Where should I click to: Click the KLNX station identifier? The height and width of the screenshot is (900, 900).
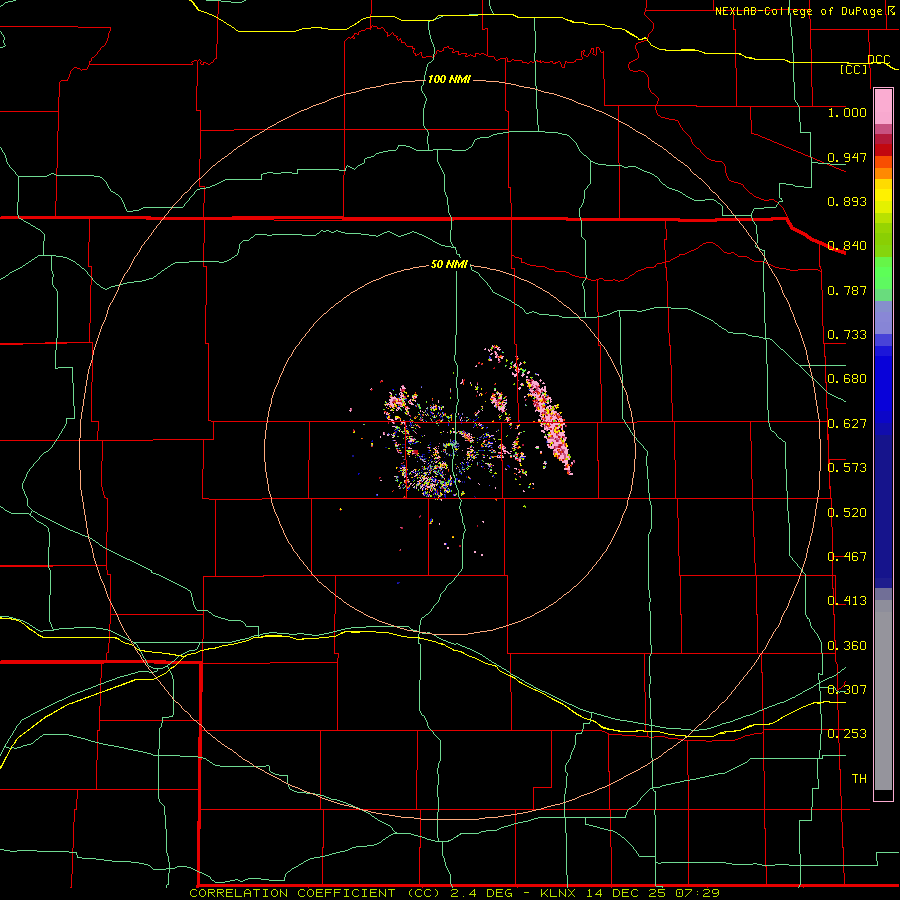(559, 893)
